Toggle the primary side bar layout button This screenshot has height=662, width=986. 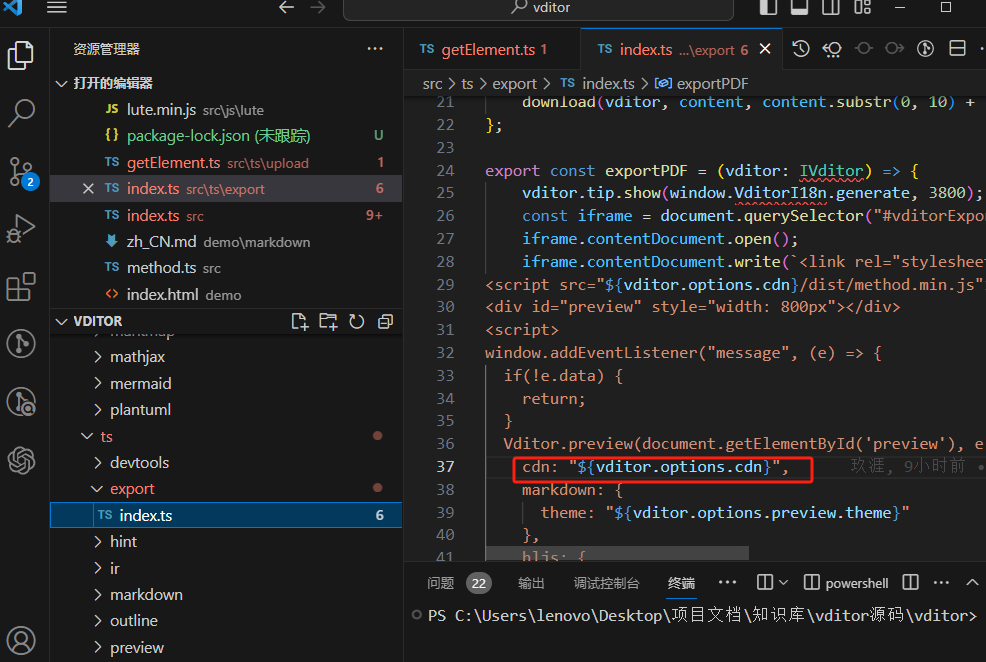tap(768, 8)
